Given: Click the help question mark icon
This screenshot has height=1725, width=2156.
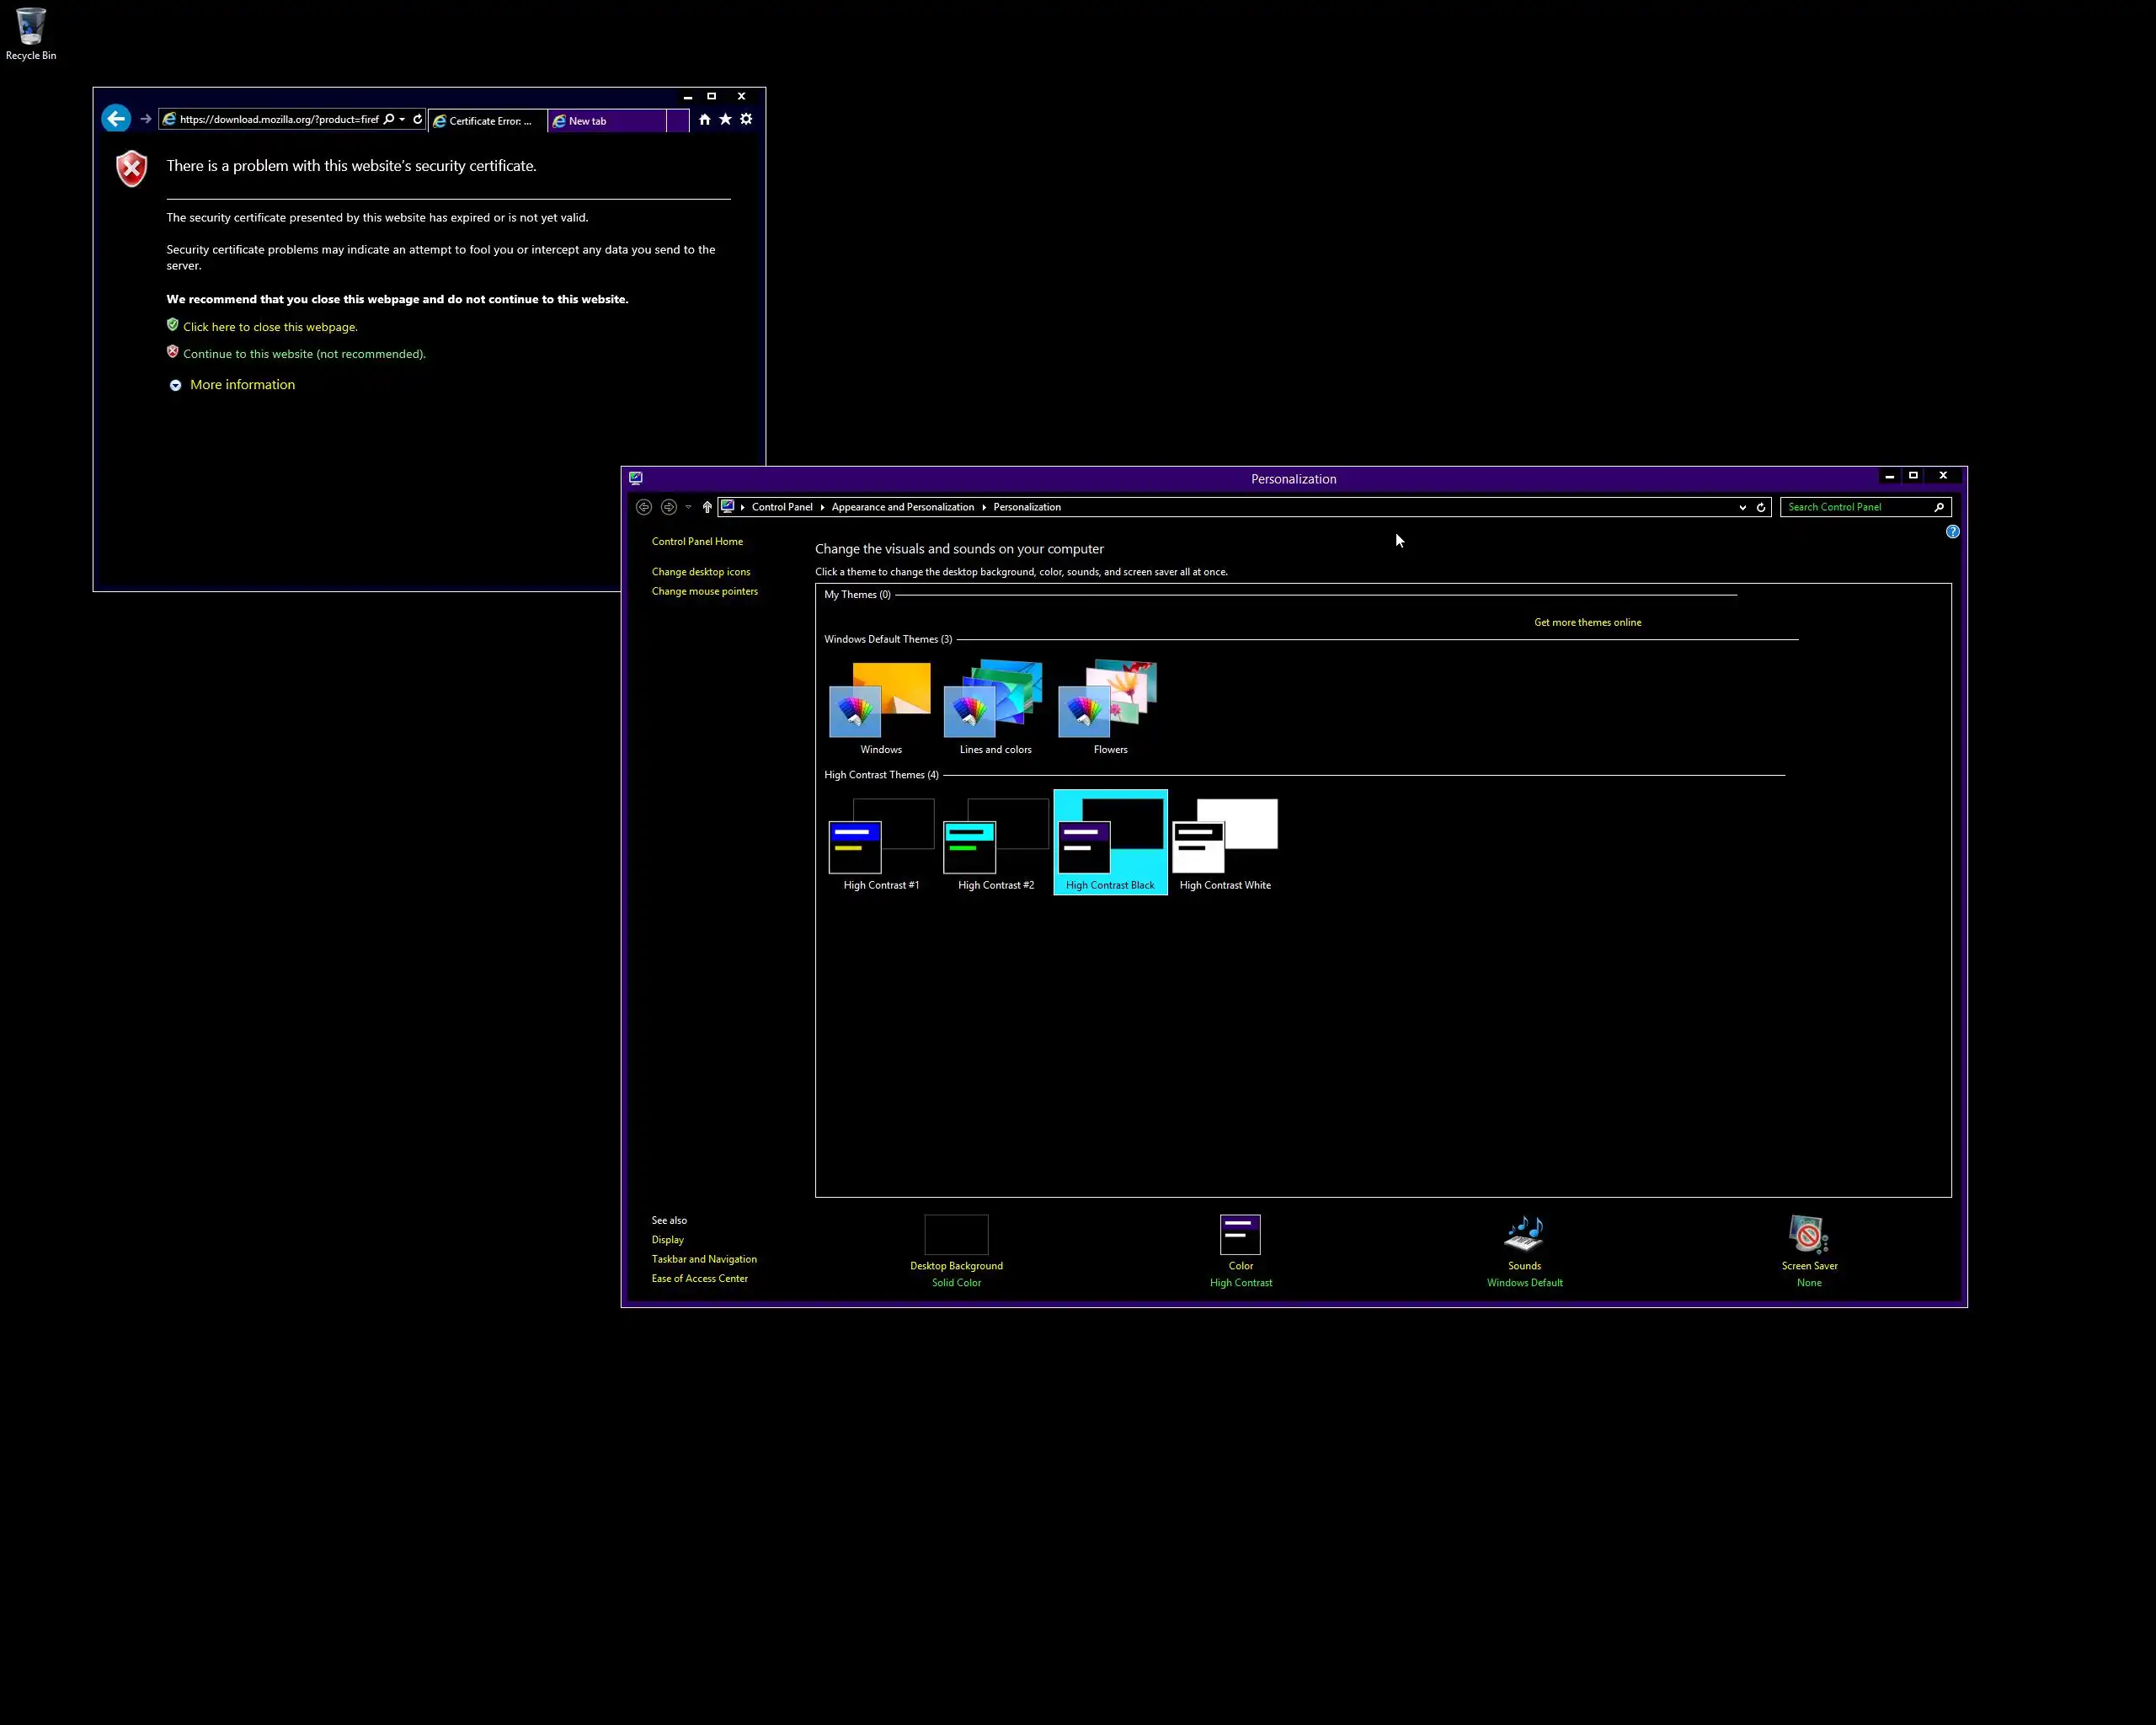Looking at the screenshot, I should [1952, 532].
